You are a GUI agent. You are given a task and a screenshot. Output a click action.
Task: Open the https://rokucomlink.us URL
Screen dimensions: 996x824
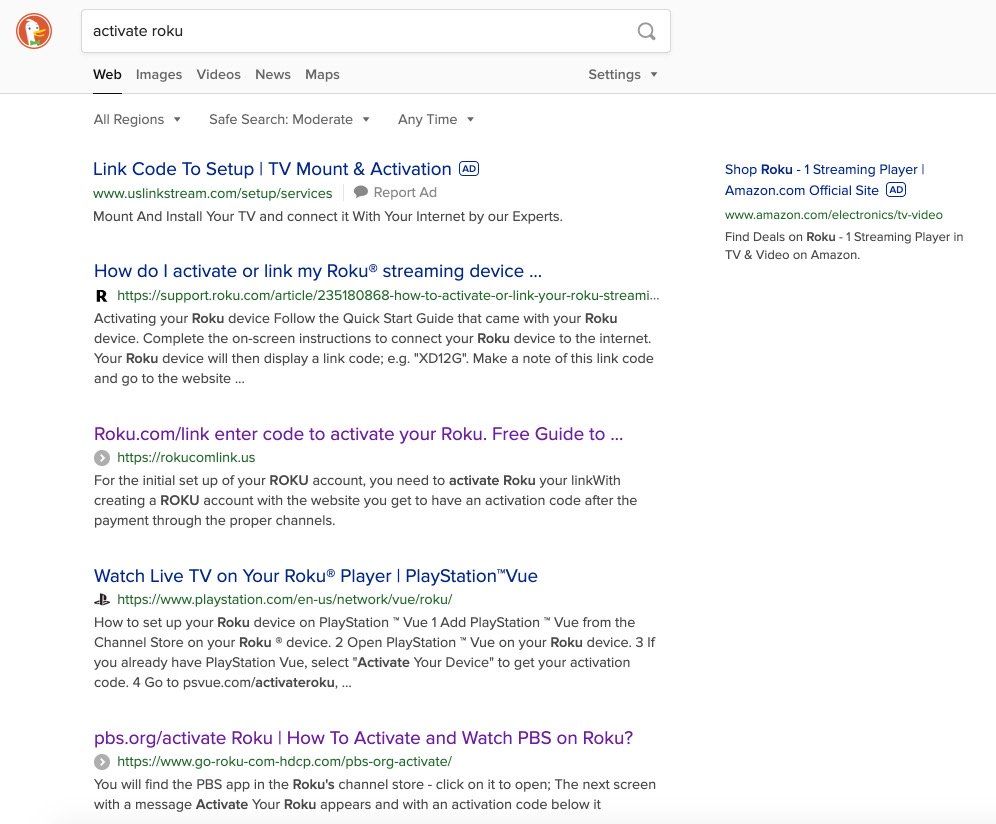pos(186,457)
